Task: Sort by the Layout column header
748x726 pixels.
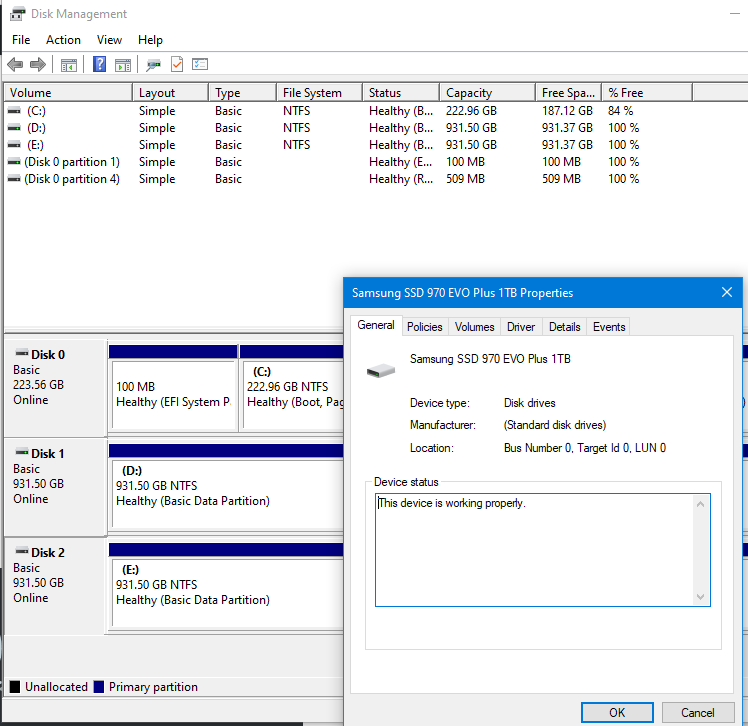Action: [x=170, y=93]
